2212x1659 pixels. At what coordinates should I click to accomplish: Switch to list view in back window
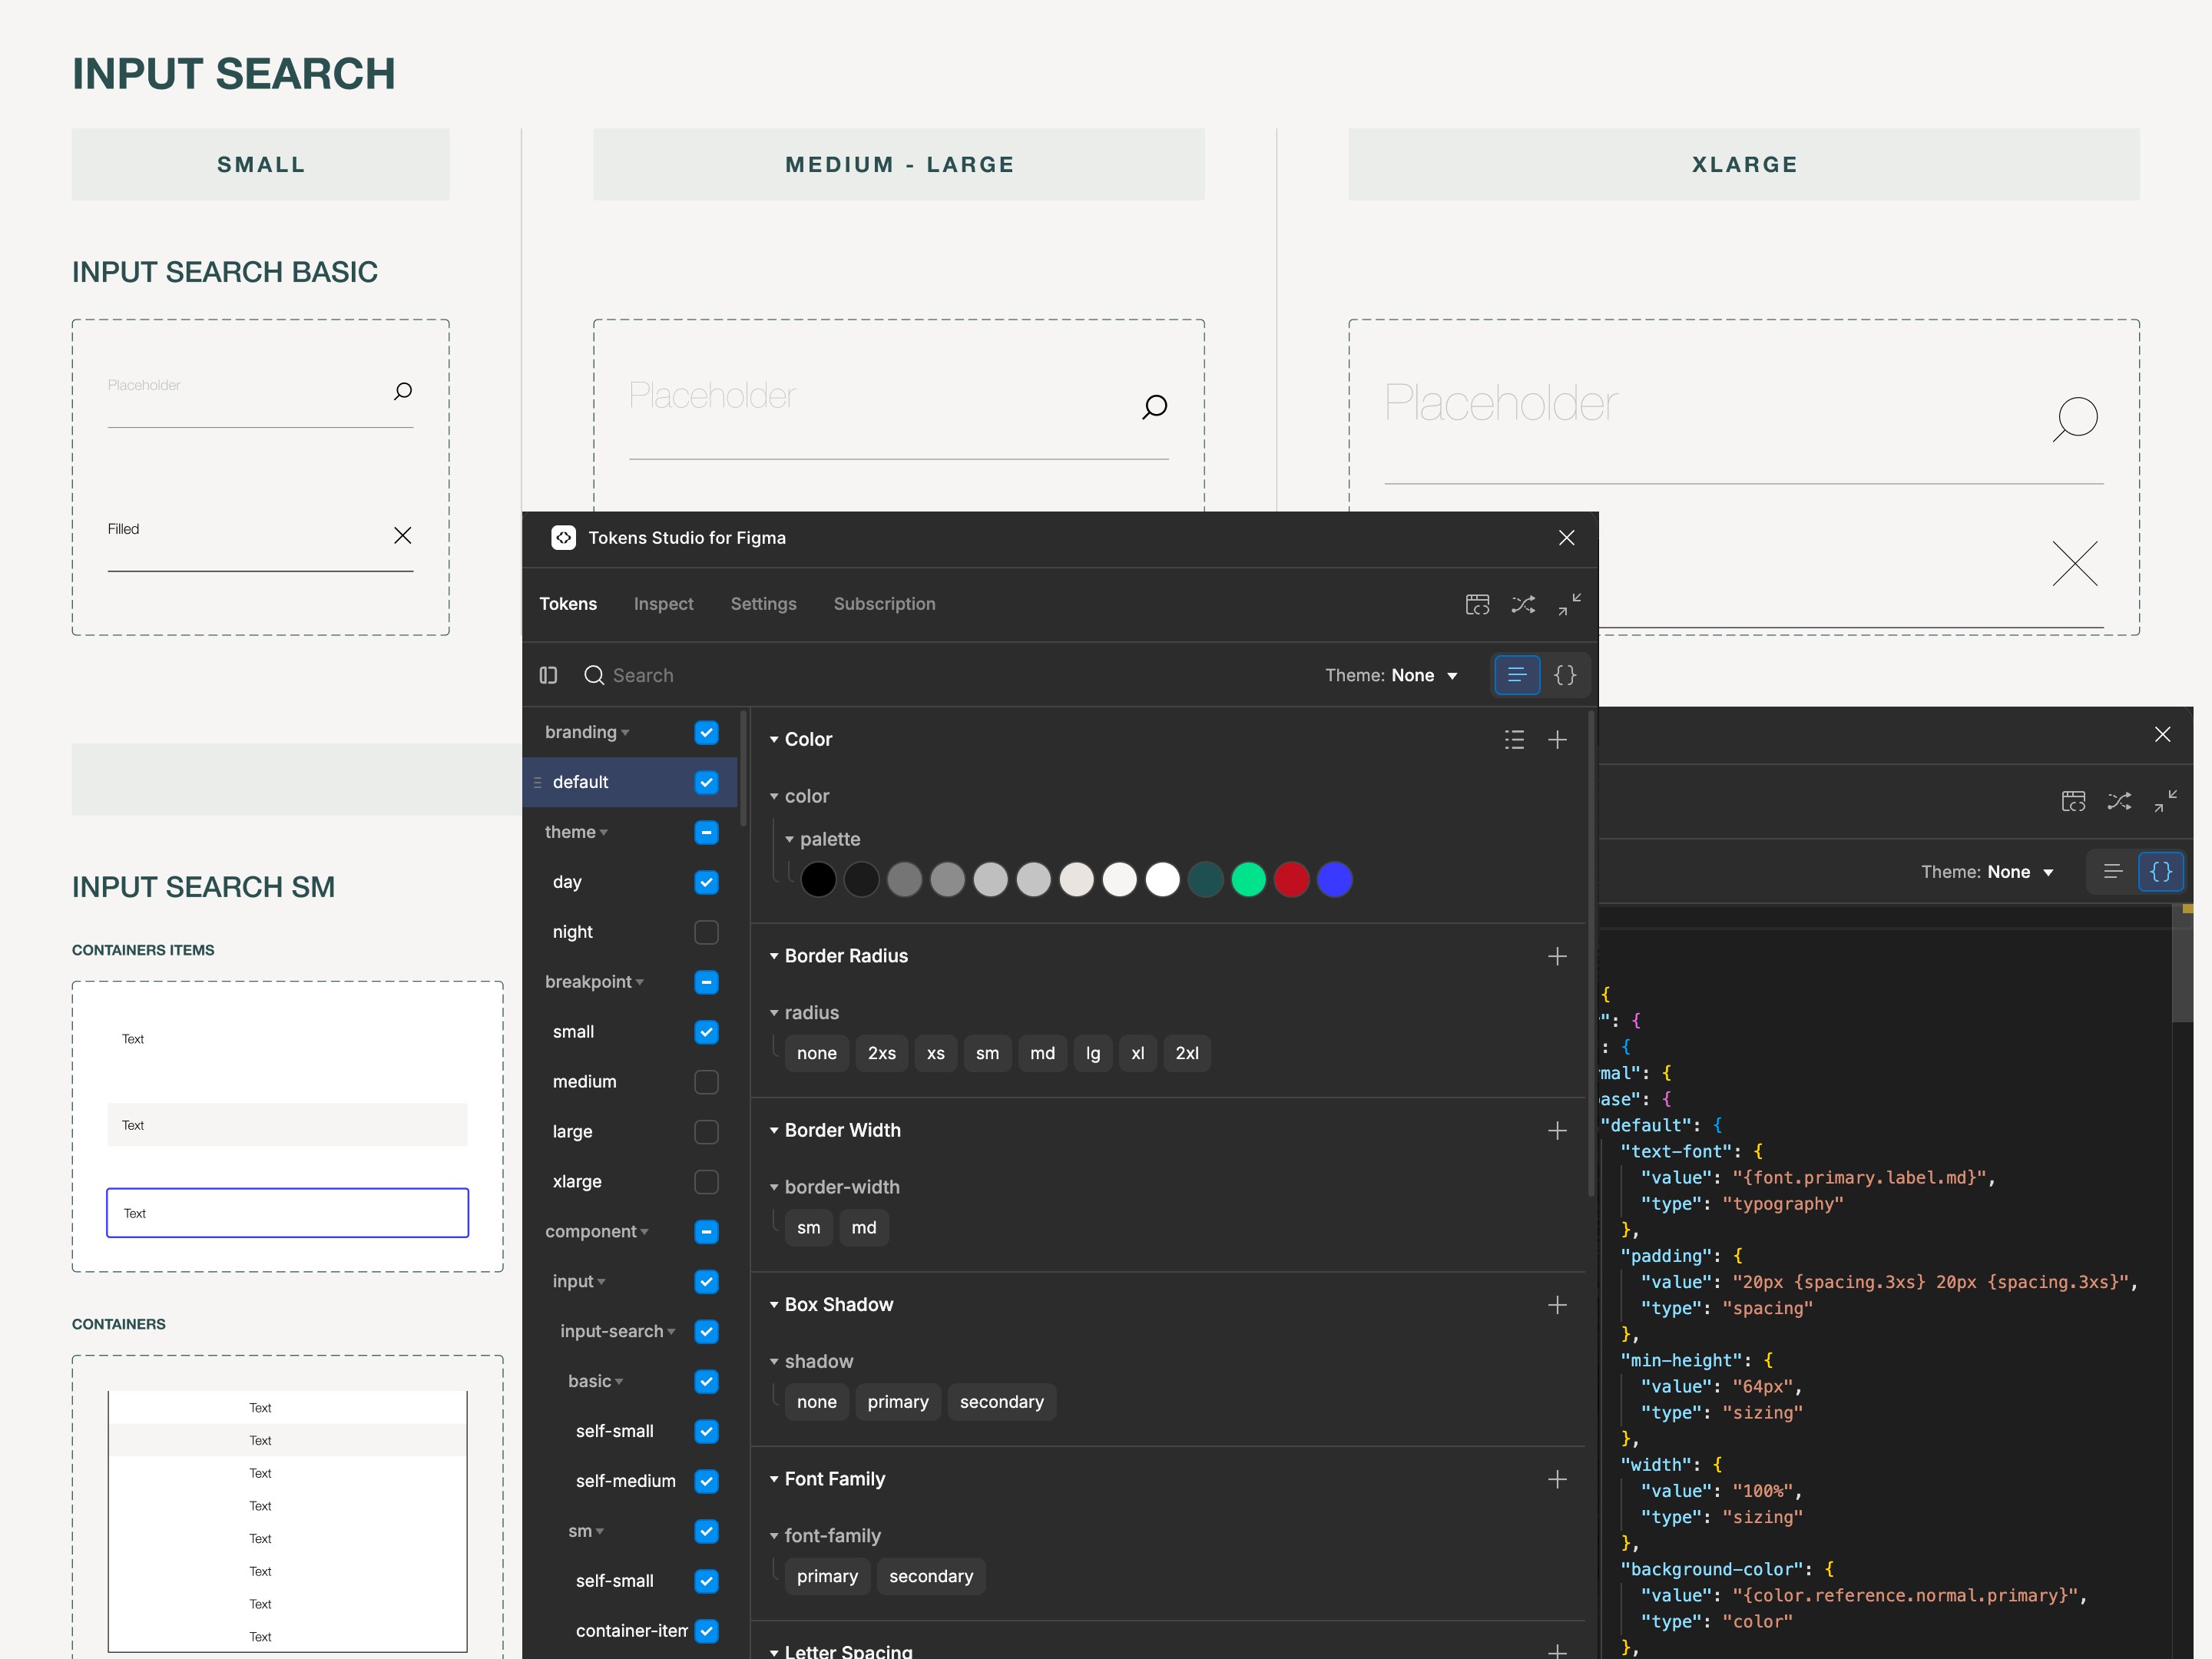pos(2112,872)
